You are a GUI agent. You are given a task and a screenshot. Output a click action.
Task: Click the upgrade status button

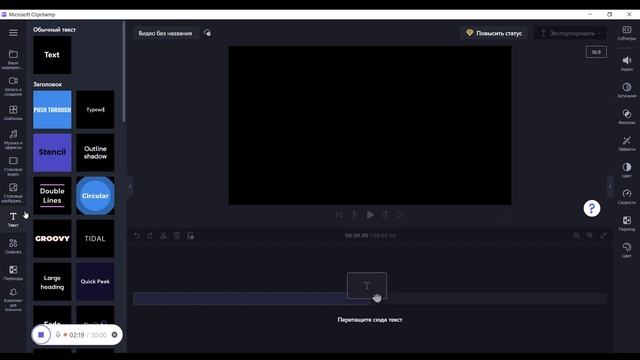(494, 33)
